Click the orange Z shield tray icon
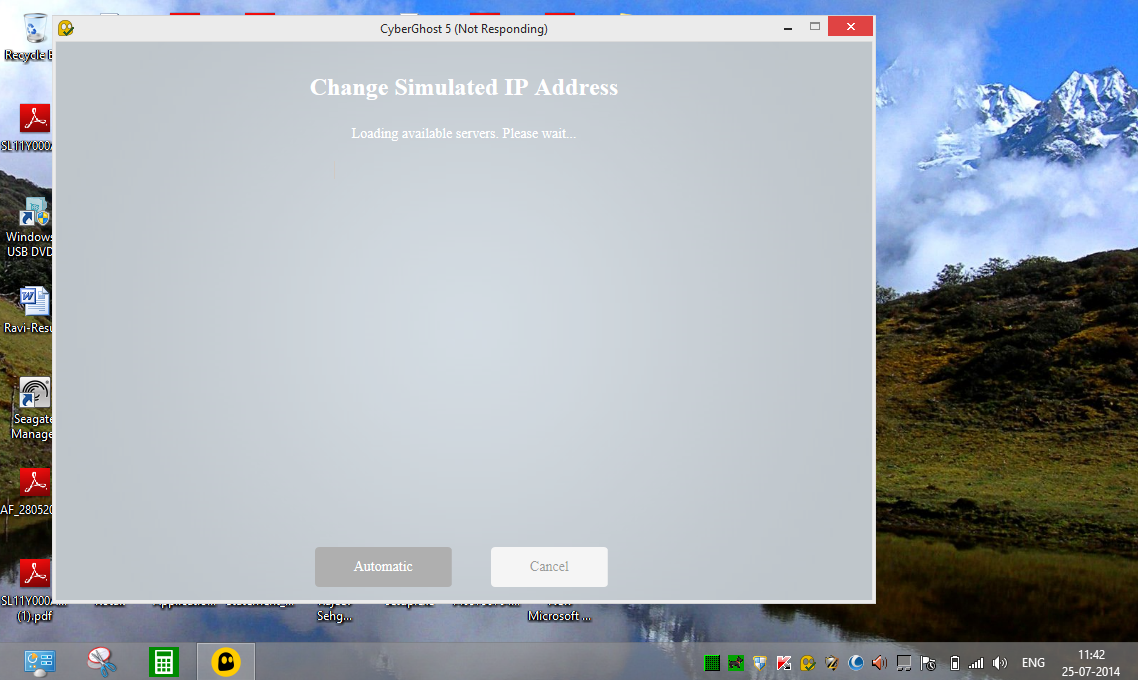 [x=832, y=663]
